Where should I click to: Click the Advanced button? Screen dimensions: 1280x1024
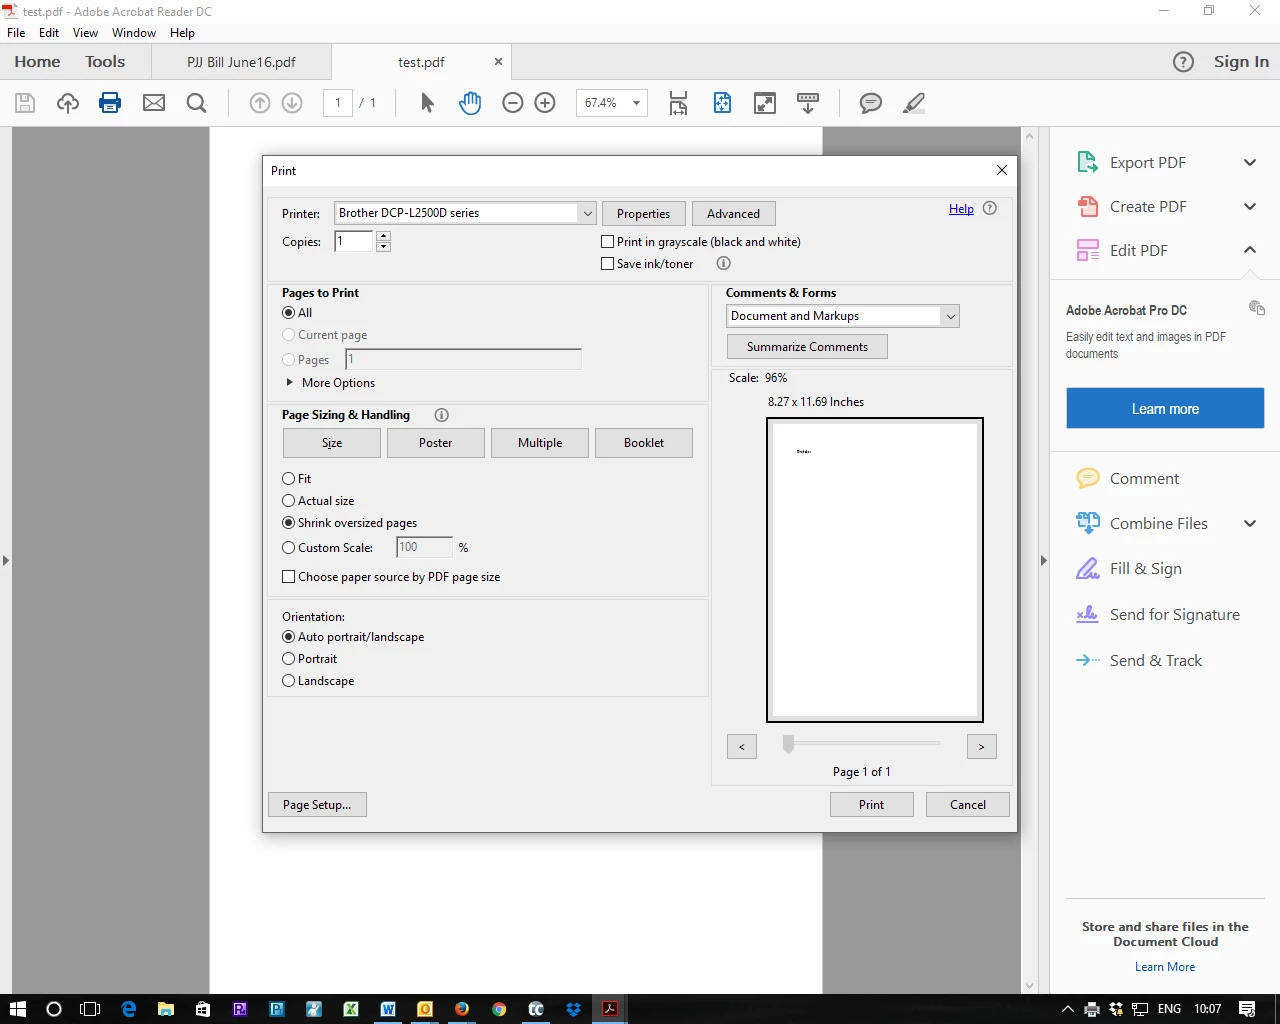[733, 214]
